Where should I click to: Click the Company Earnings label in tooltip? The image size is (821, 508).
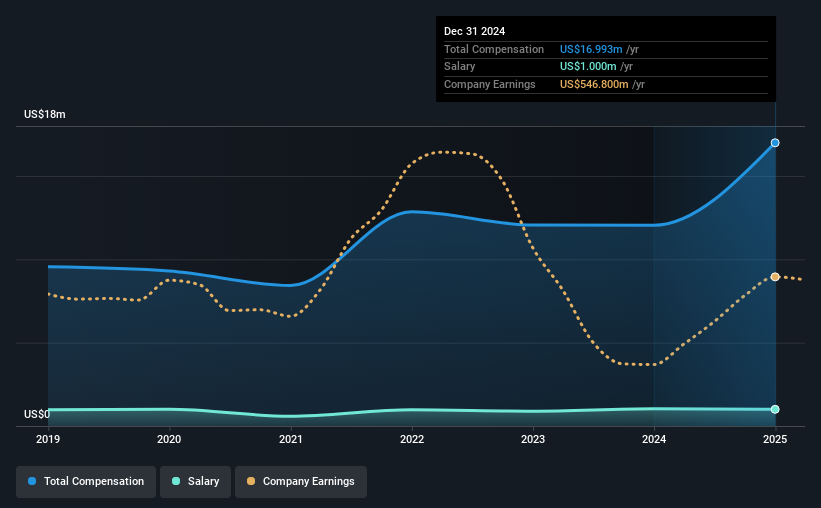[x=490, y=84]
